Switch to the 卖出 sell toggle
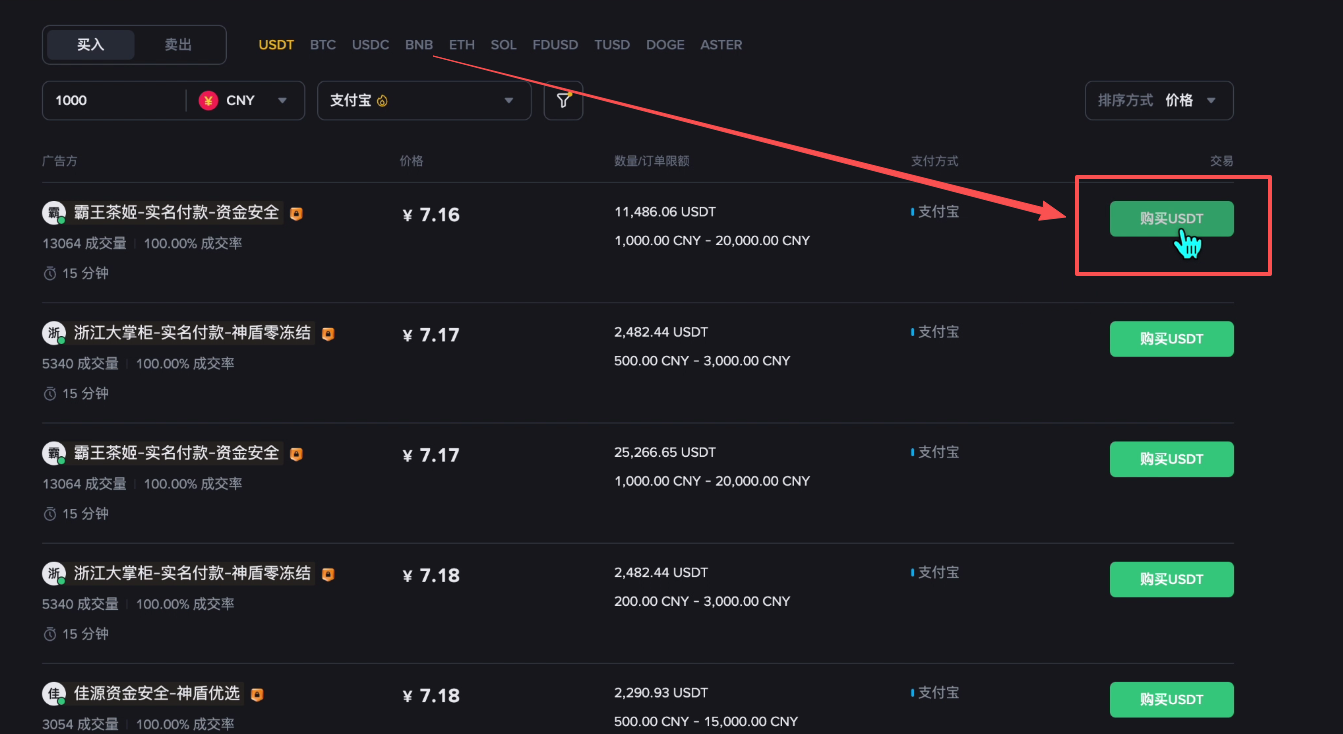Screen dimensions: 1343x734 178,45
